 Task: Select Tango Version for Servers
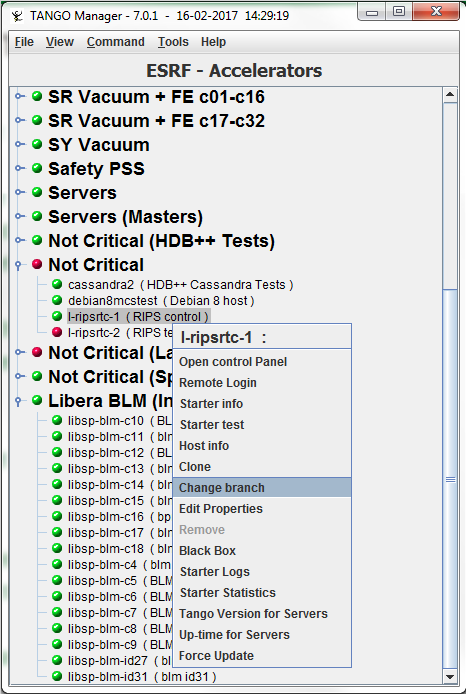pyautogui.click(x=262, y=614)
